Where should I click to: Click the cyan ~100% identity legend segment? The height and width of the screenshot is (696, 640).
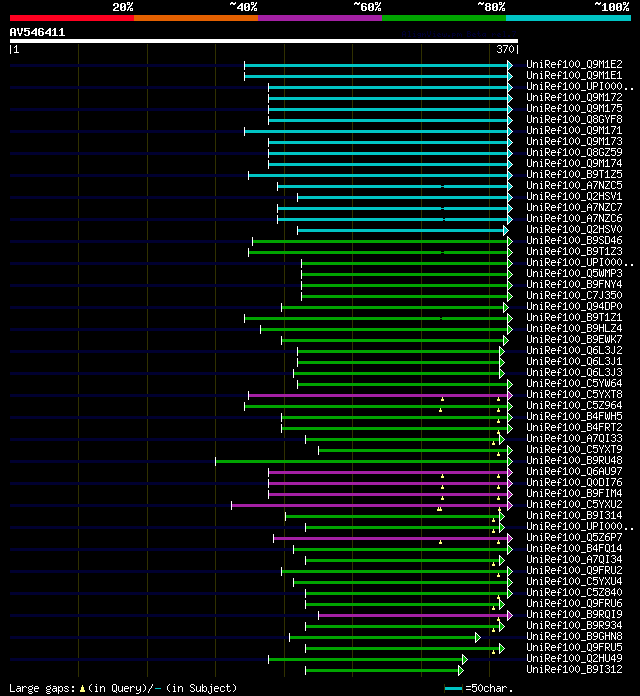[x=568, y=18]
